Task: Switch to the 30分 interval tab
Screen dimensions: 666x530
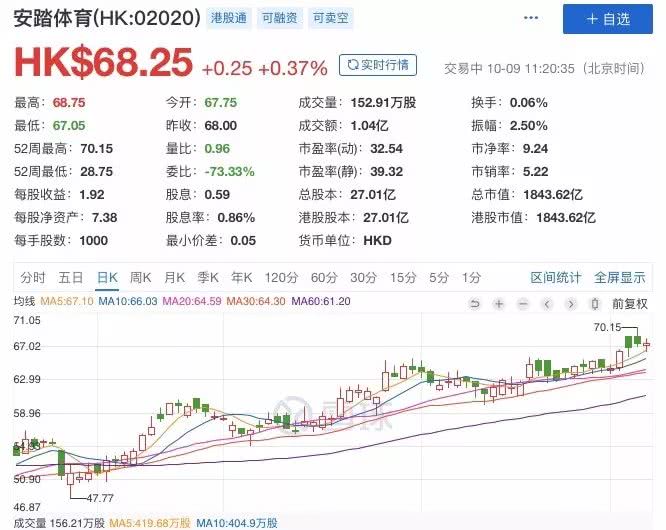Action: (x=363, y=278)
